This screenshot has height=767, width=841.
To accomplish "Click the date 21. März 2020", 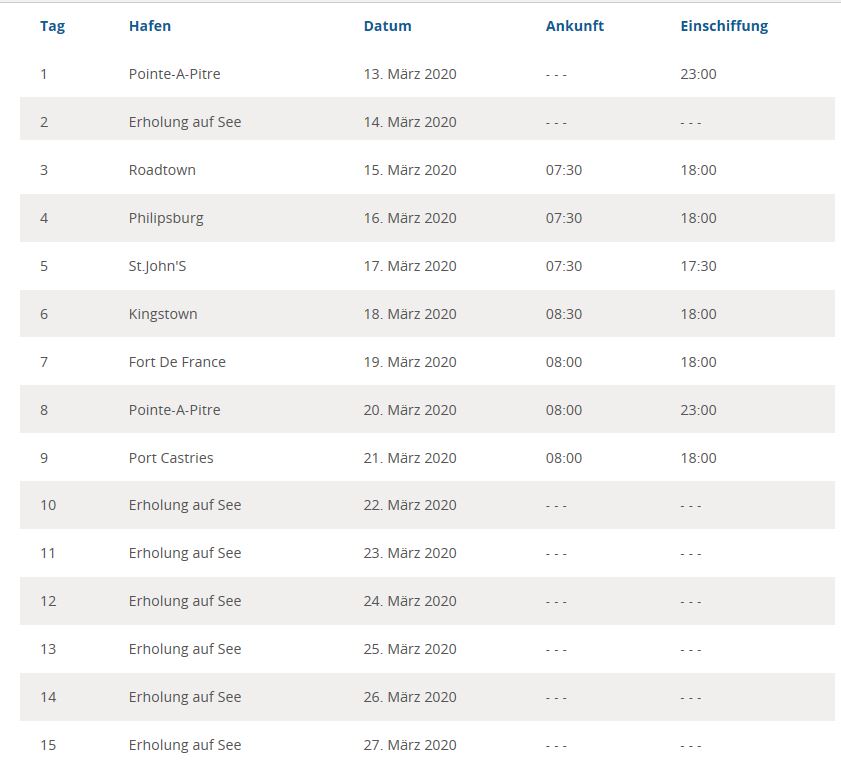I will [x=410, y=458].
